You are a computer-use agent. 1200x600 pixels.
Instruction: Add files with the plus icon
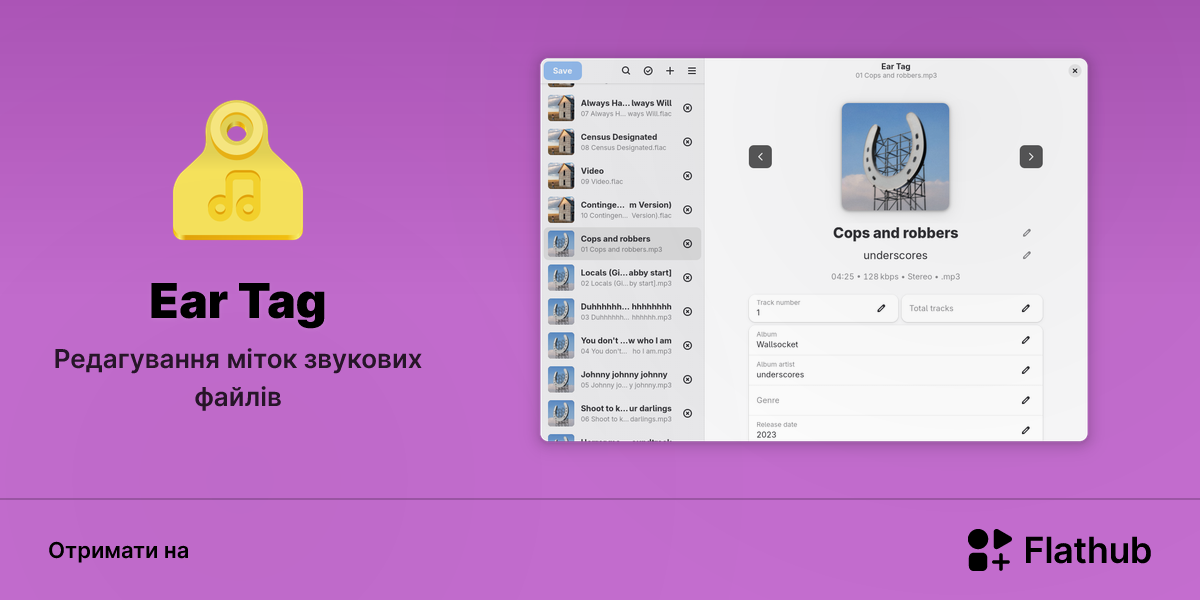pyautogui.click(x=670, y=71)
